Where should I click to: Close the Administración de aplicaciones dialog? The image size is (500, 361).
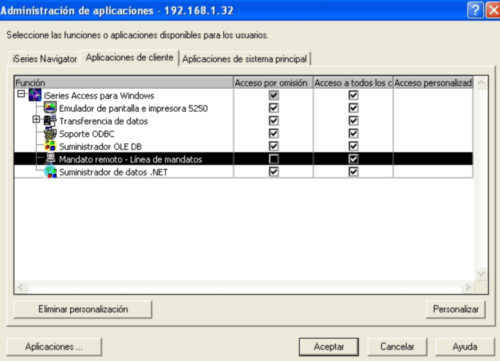pos(493,10)
